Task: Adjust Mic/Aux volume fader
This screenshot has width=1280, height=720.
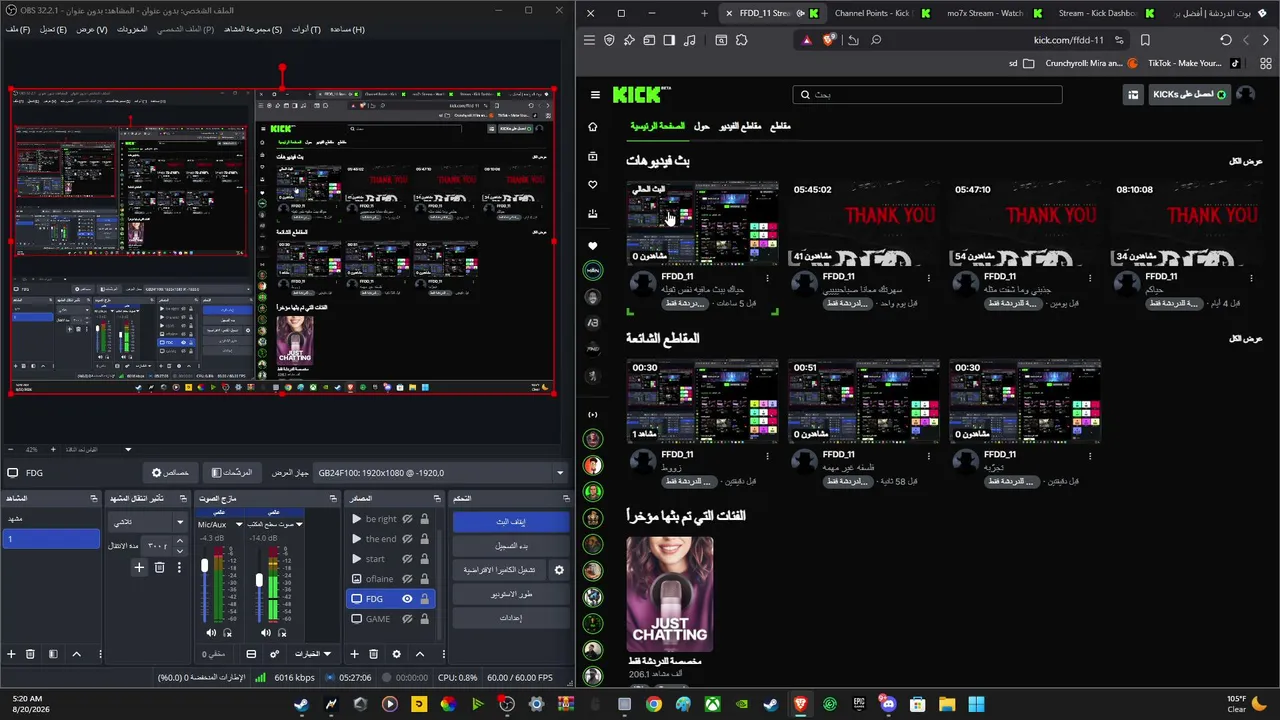Action: [205, 566]
